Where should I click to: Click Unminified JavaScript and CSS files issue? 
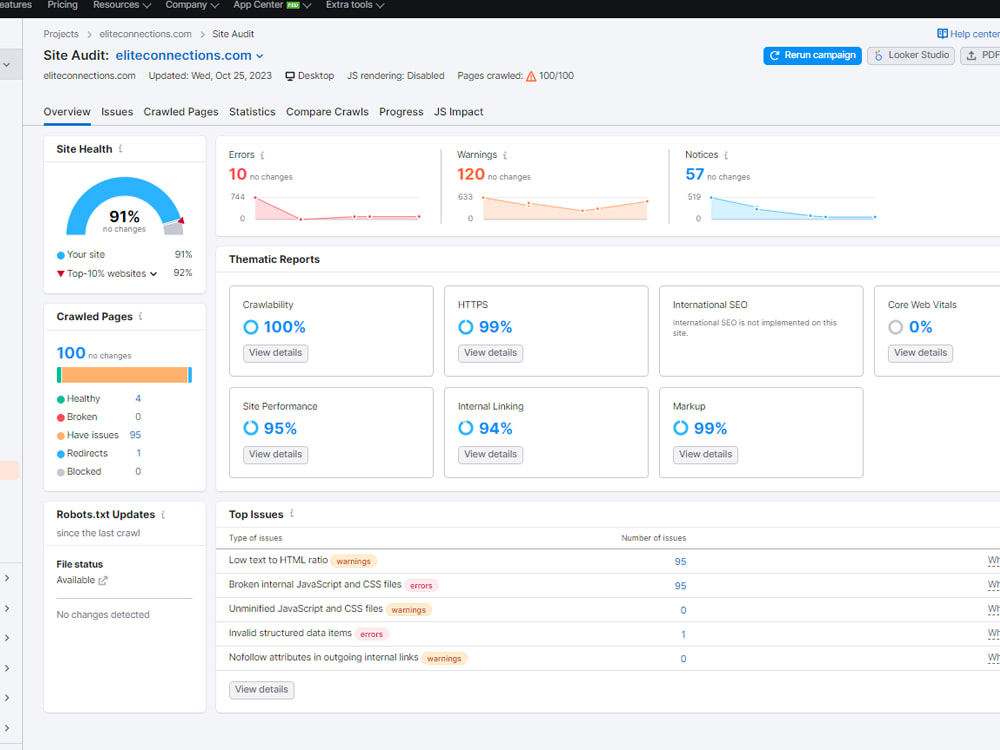[305, 608]
